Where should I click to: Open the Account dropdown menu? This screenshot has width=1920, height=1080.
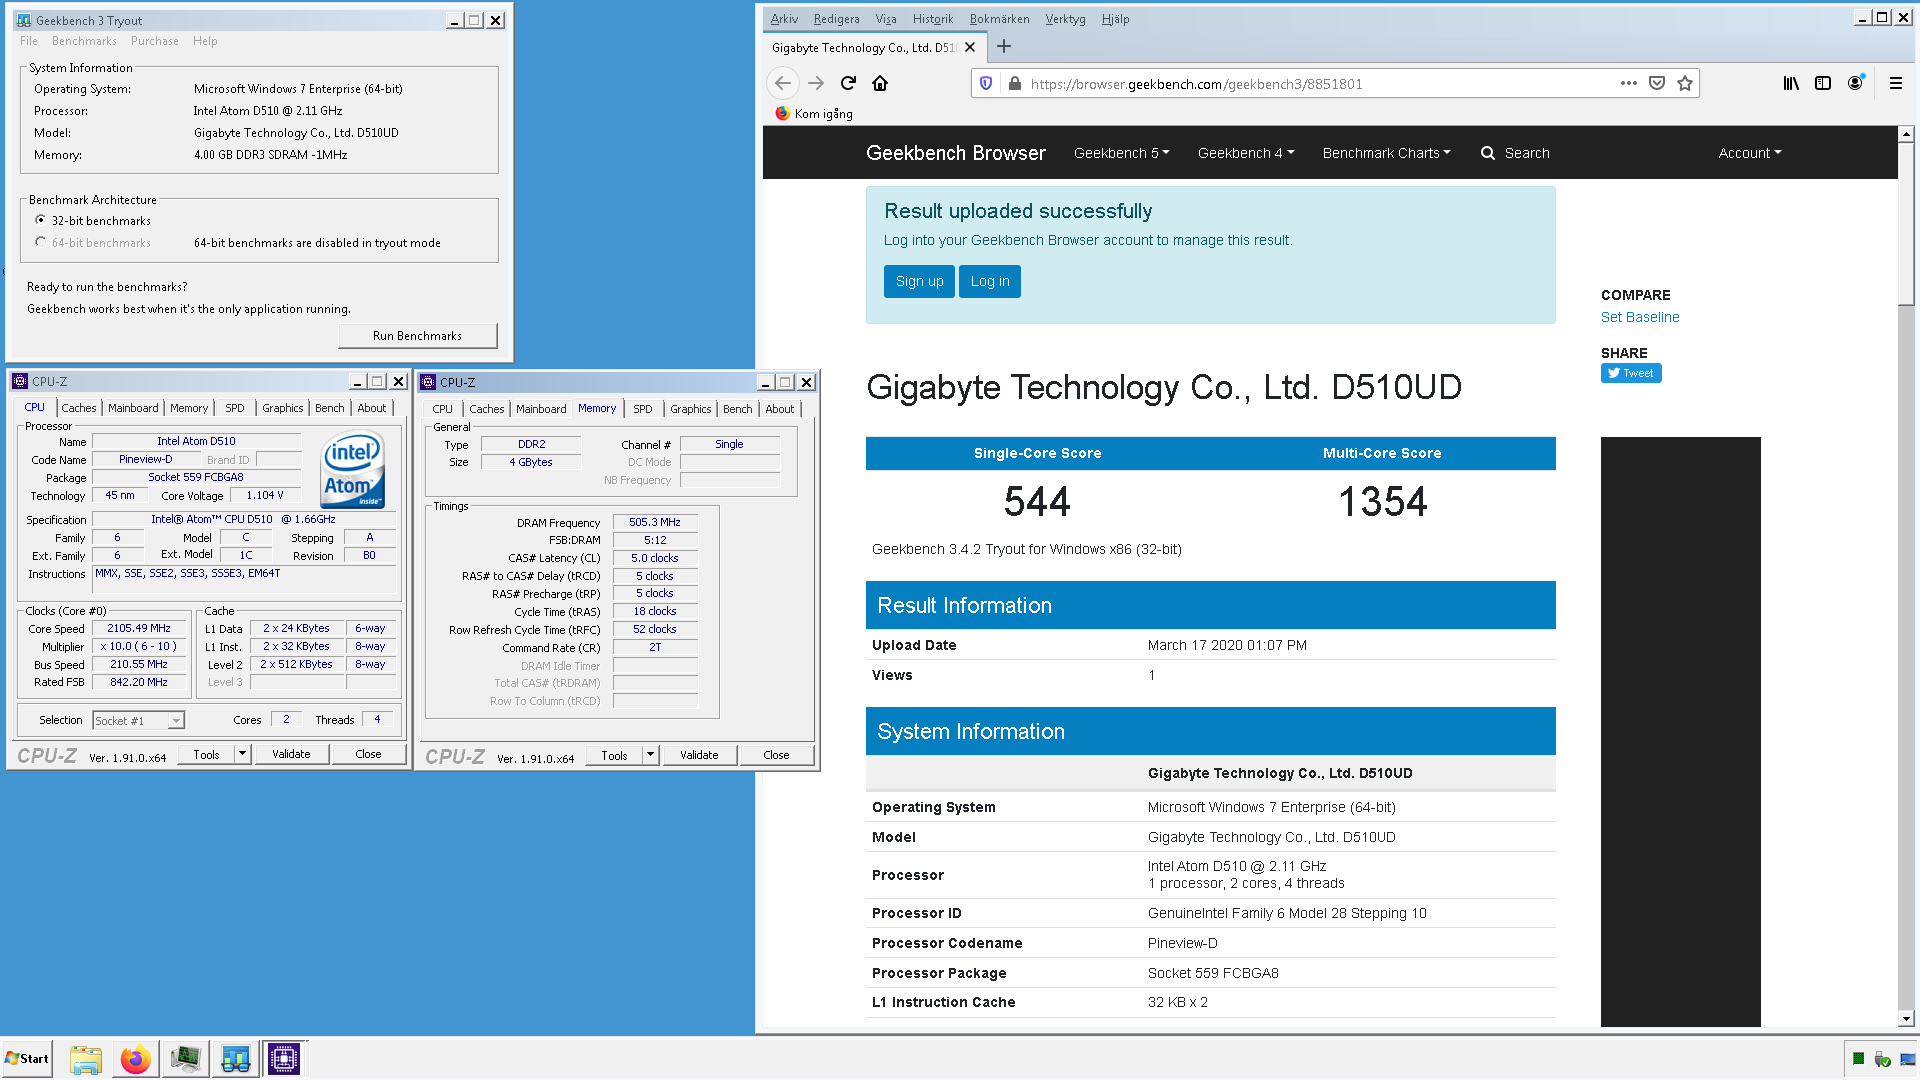click(1749, 153)
